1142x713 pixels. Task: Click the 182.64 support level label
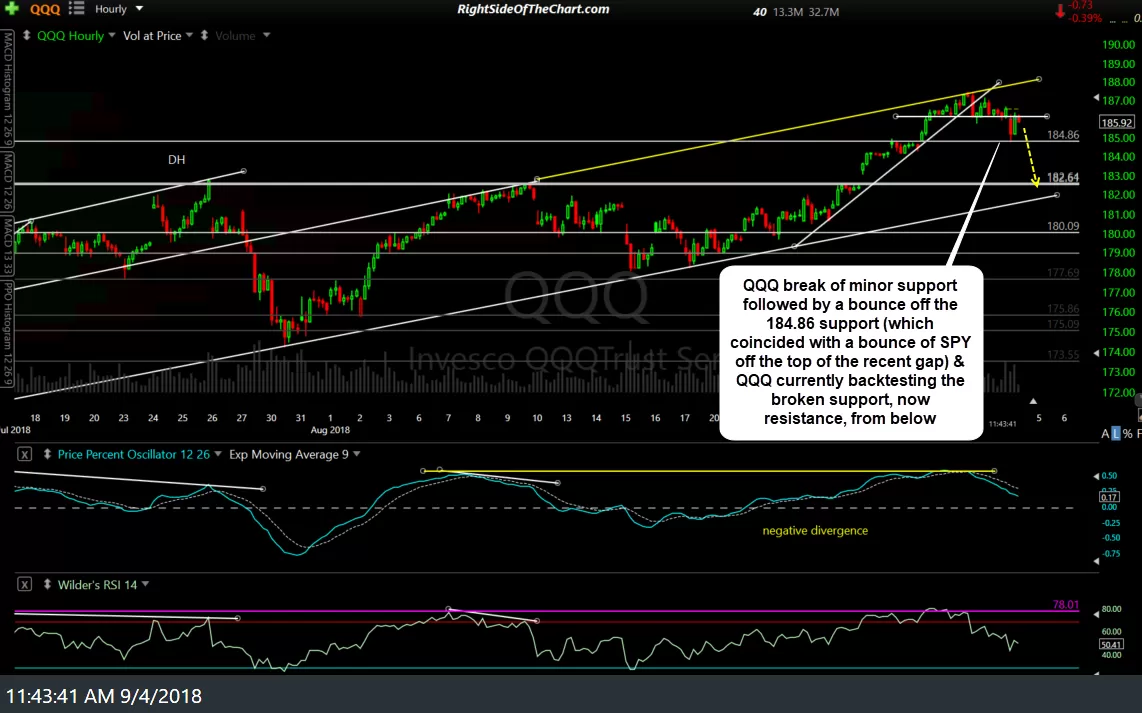[1063, 177]
